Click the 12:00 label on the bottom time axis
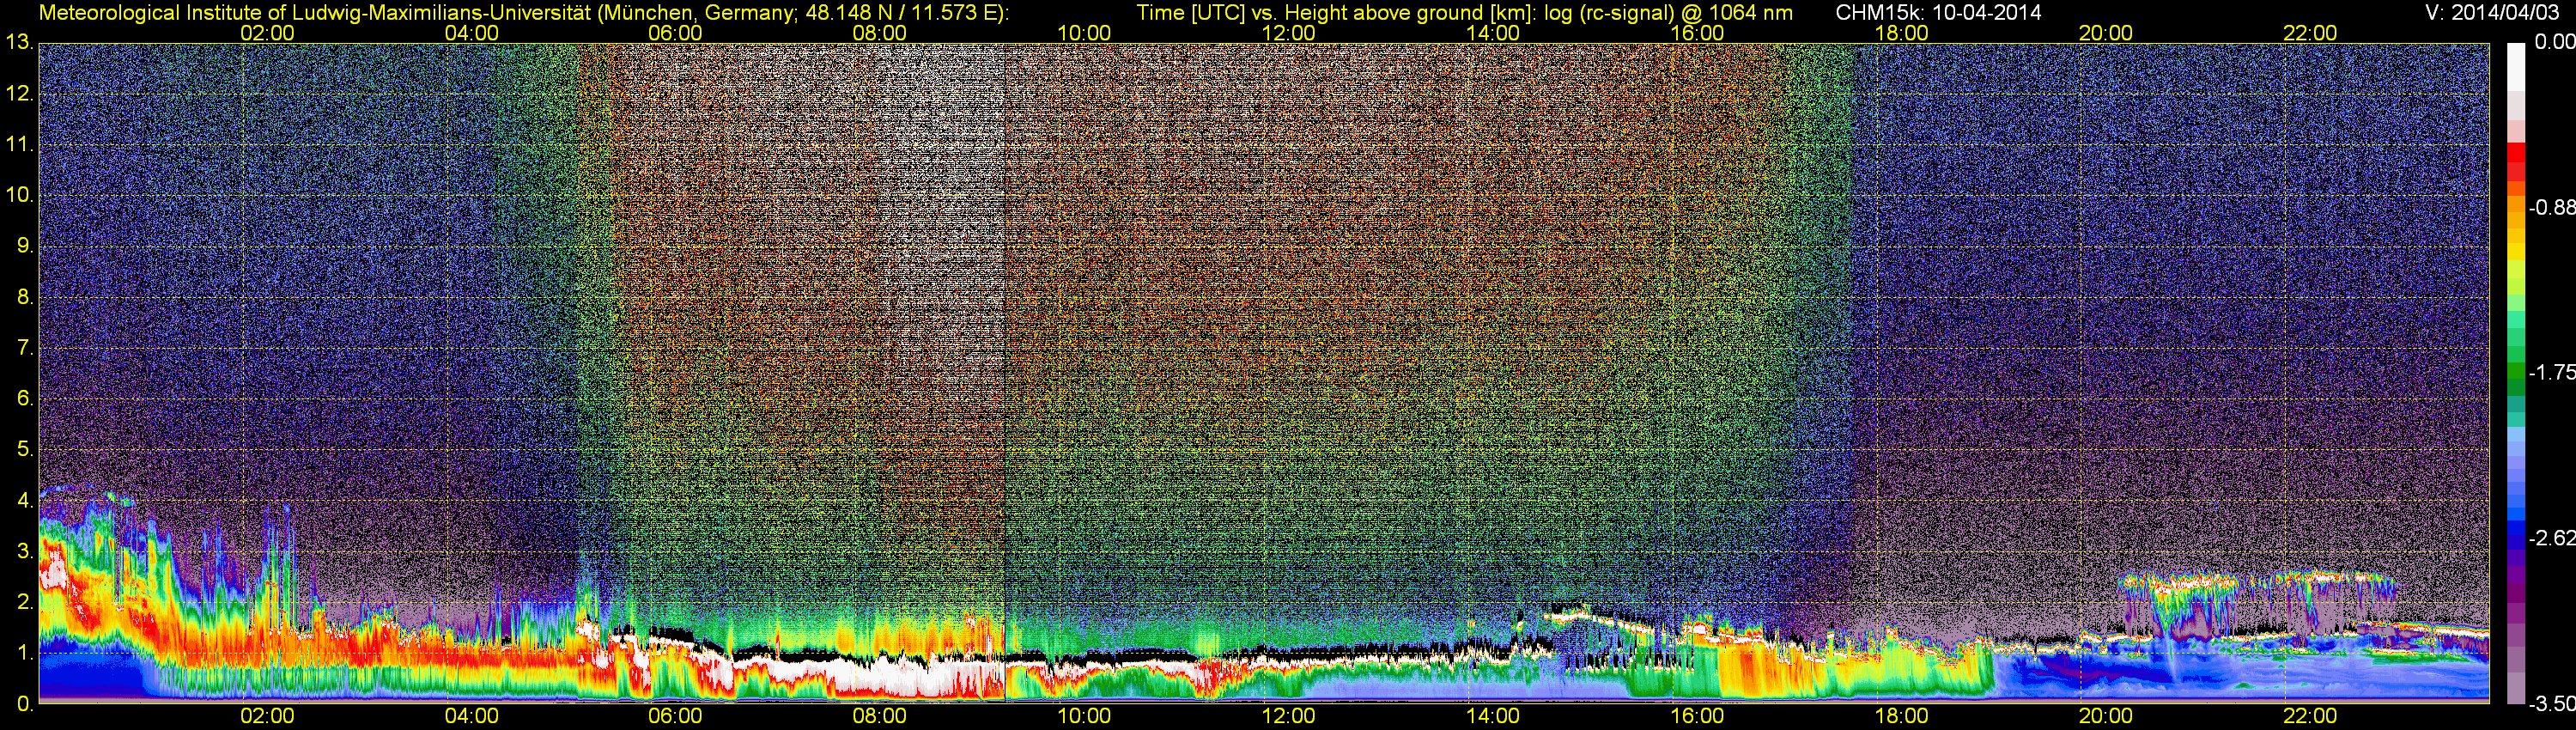The width and height of the screenshot is (2576, 730). (1288, 717)
